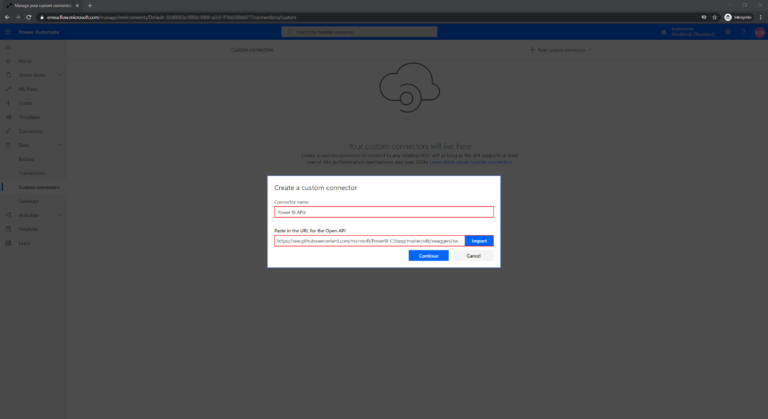
Task: Cancel the custom connector dialog
Action: pos(473,255)
